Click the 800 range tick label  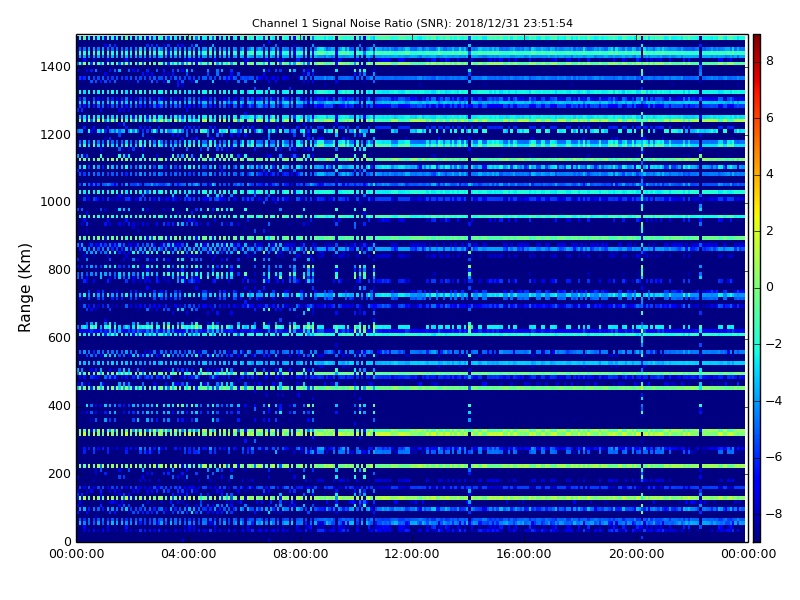[x=59, y=270]
